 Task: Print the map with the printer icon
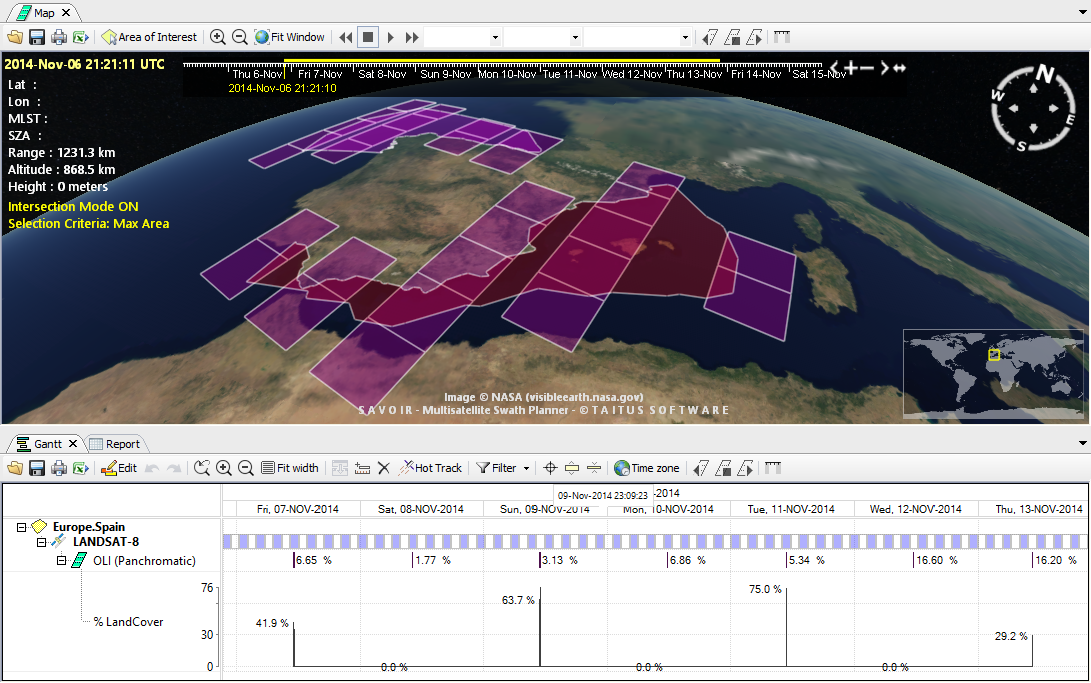(59, 37)
